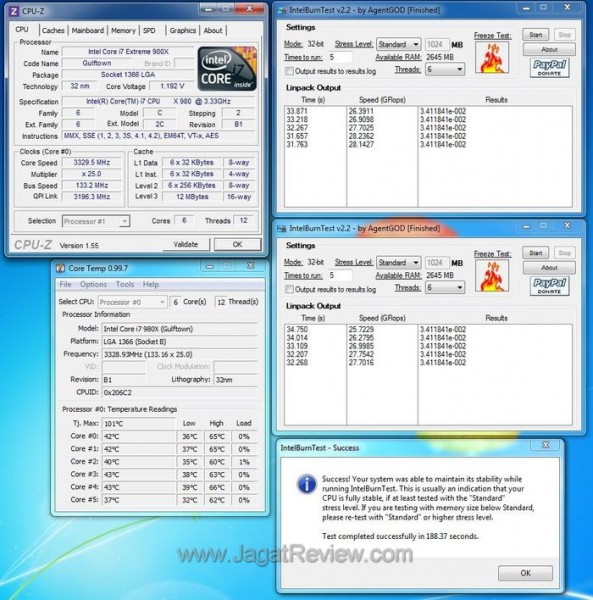Open the Tools menu in Core Temp

coord(125,284)
